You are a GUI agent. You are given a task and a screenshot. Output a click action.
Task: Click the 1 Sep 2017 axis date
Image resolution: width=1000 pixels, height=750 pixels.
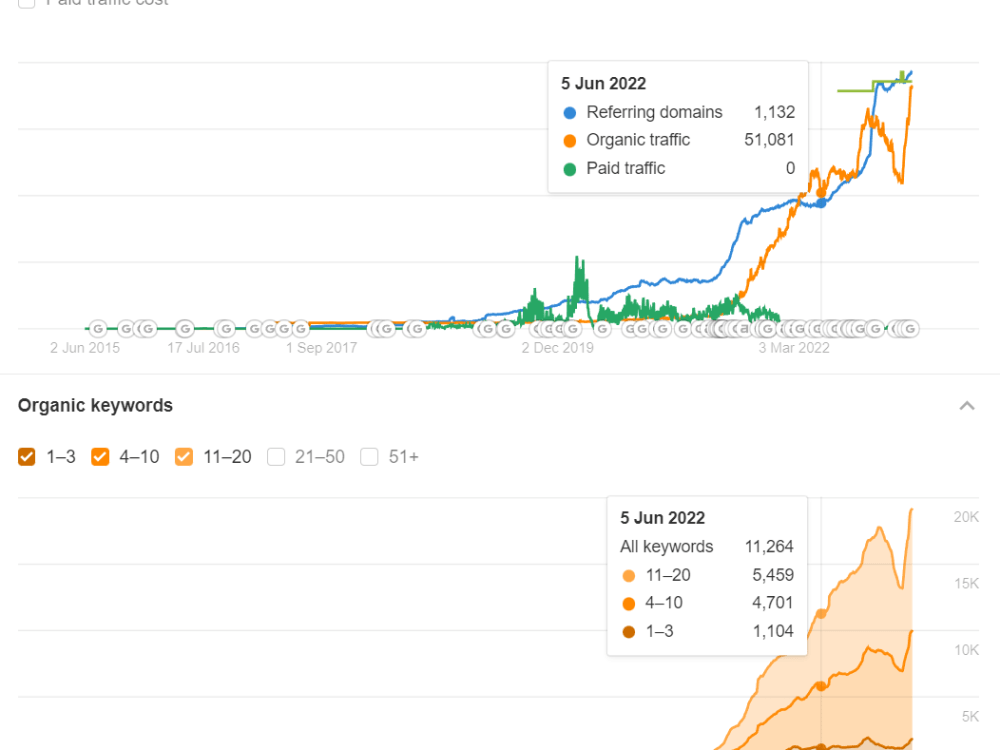(321, 348)
